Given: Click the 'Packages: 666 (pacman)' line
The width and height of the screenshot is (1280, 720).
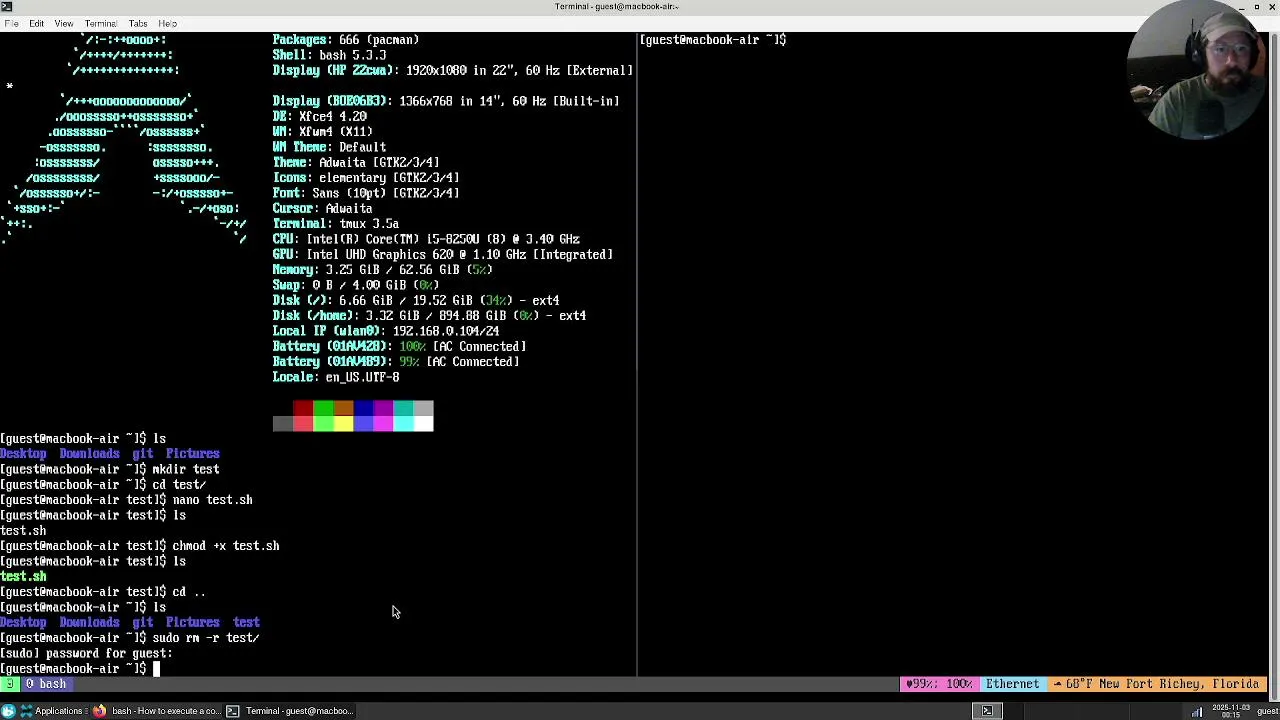Looking at the screenshot, I should pyautogui.click(x=346, y=40).
